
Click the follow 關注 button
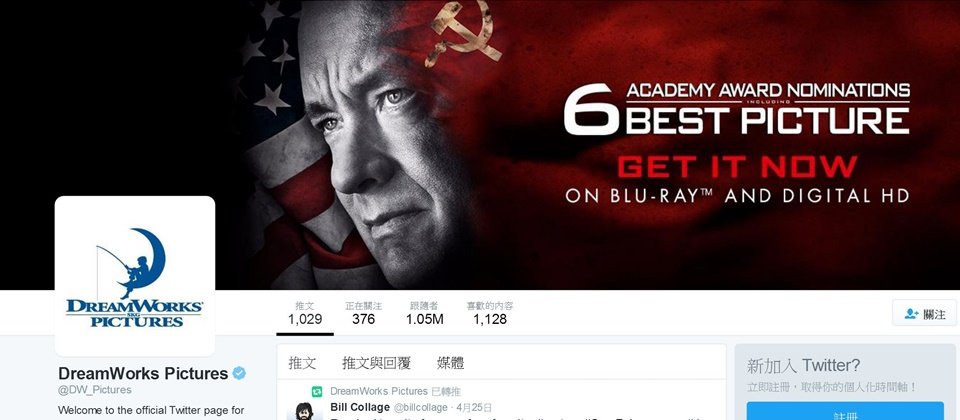pyautogui.click(x=924, y=314)
